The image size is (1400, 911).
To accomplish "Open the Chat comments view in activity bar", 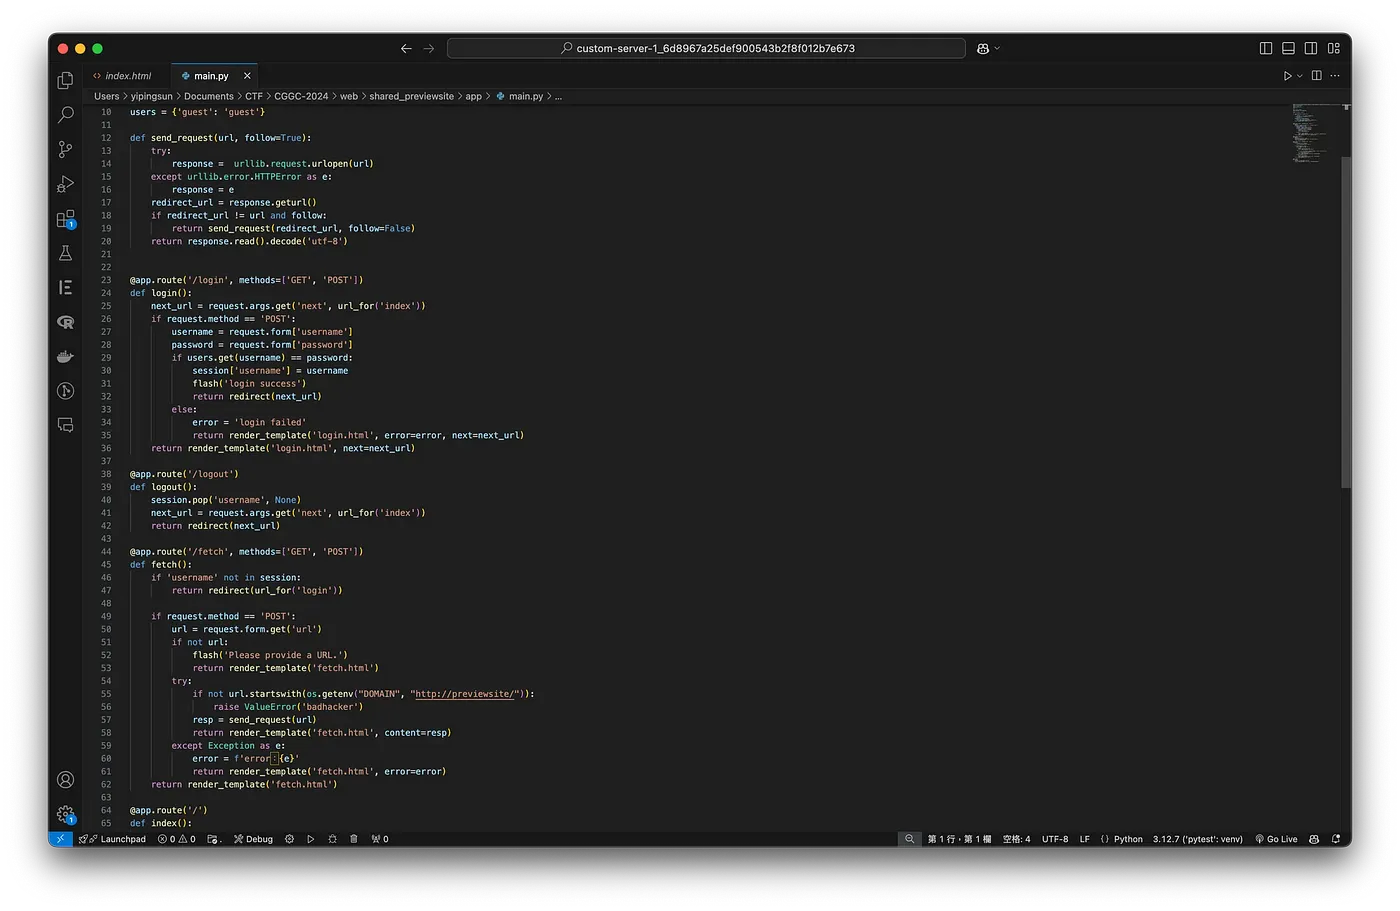I will click(66, 425).
